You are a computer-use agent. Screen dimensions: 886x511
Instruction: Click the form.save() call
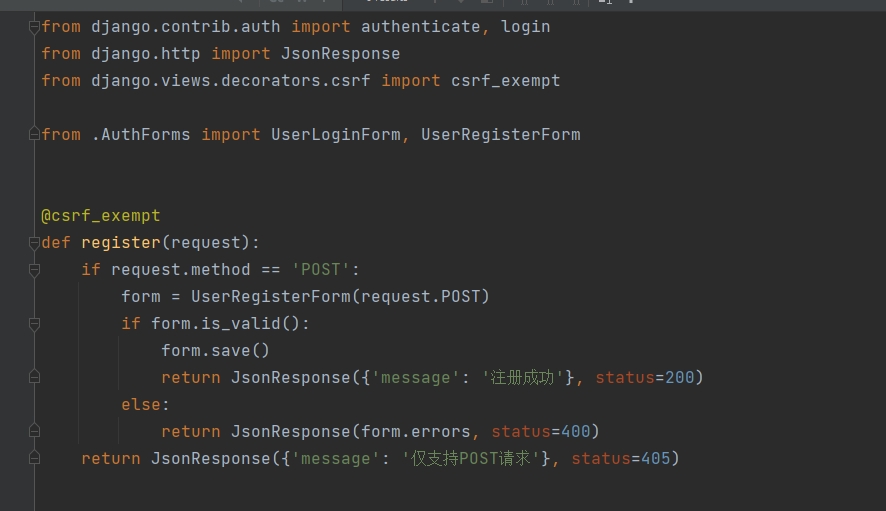(215, 351)
